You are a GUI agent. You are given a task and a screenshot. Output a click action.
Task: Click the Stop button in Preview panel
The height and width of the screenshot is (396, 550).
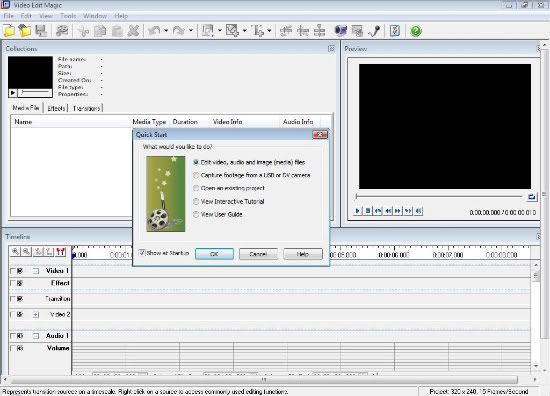[368, 211]
